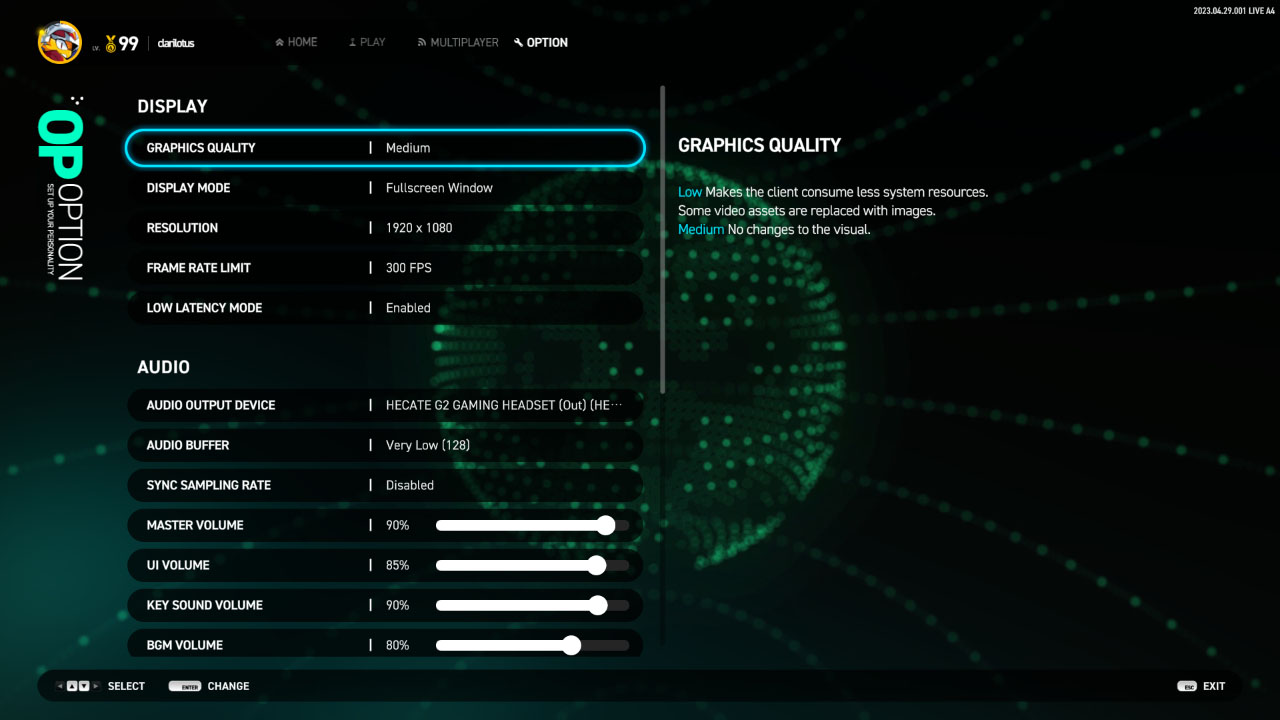
Task: Go to the PLAY tab
Action: pos(372,43)
